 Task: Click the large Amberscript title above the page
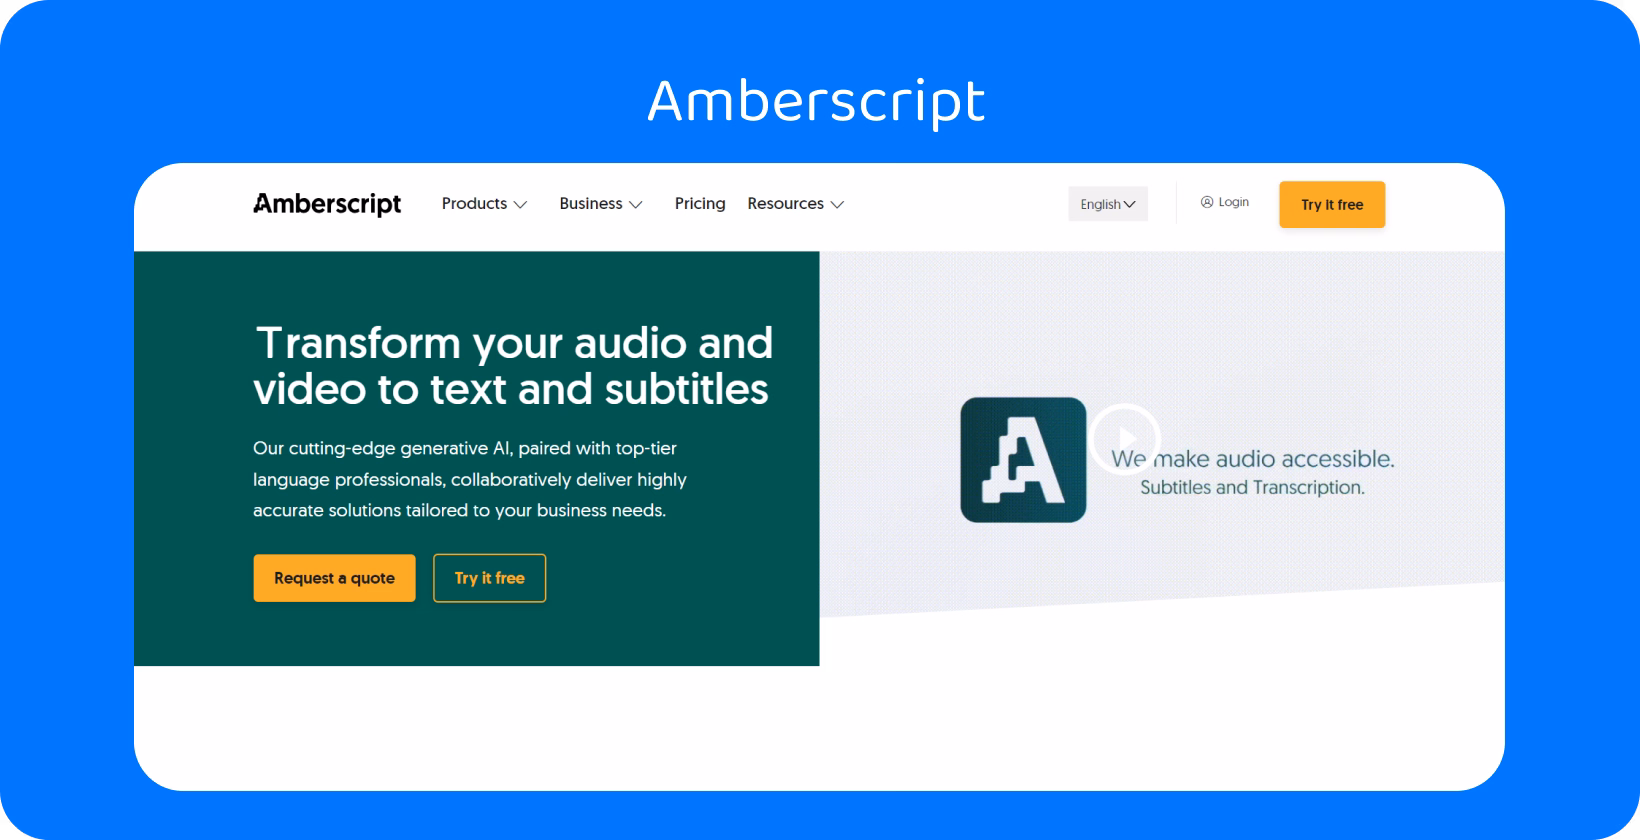coord(816,102)
